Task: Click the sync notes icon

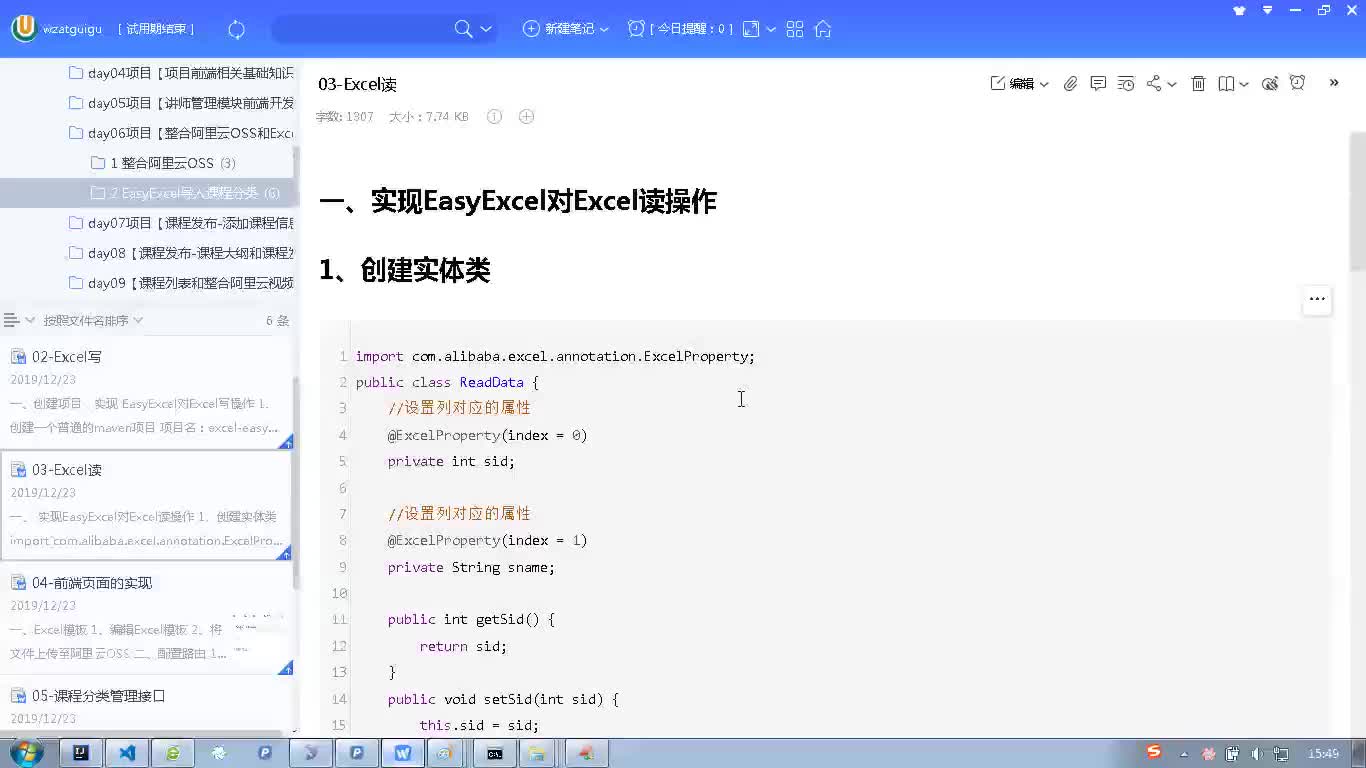Action: click(237, 29)
